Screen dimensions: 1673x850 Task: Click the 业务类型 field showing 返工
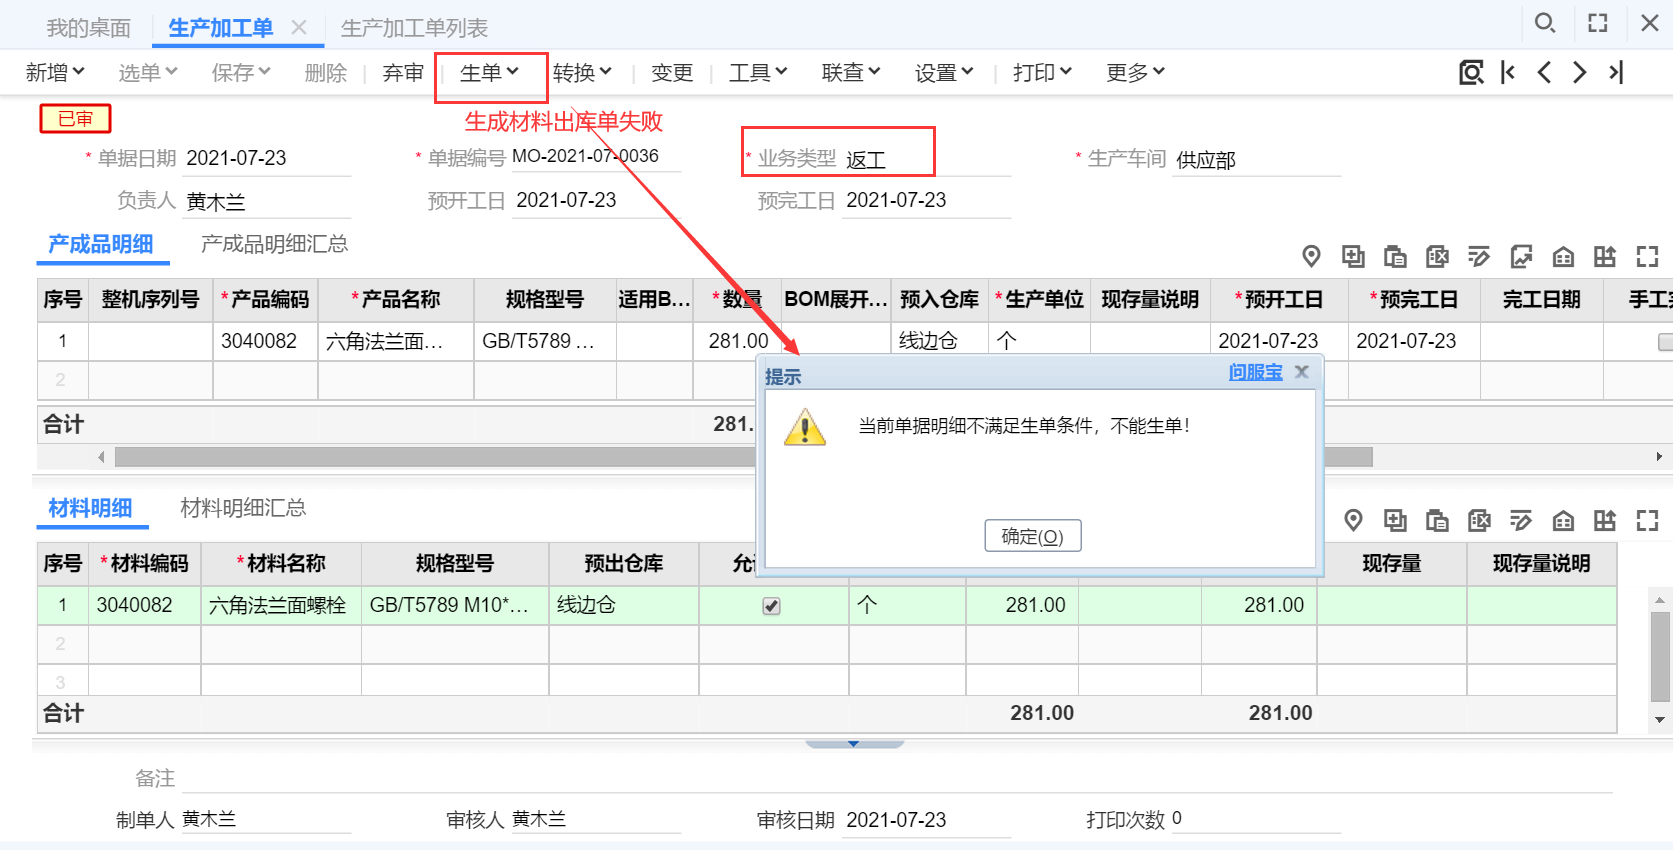point(926,158)
